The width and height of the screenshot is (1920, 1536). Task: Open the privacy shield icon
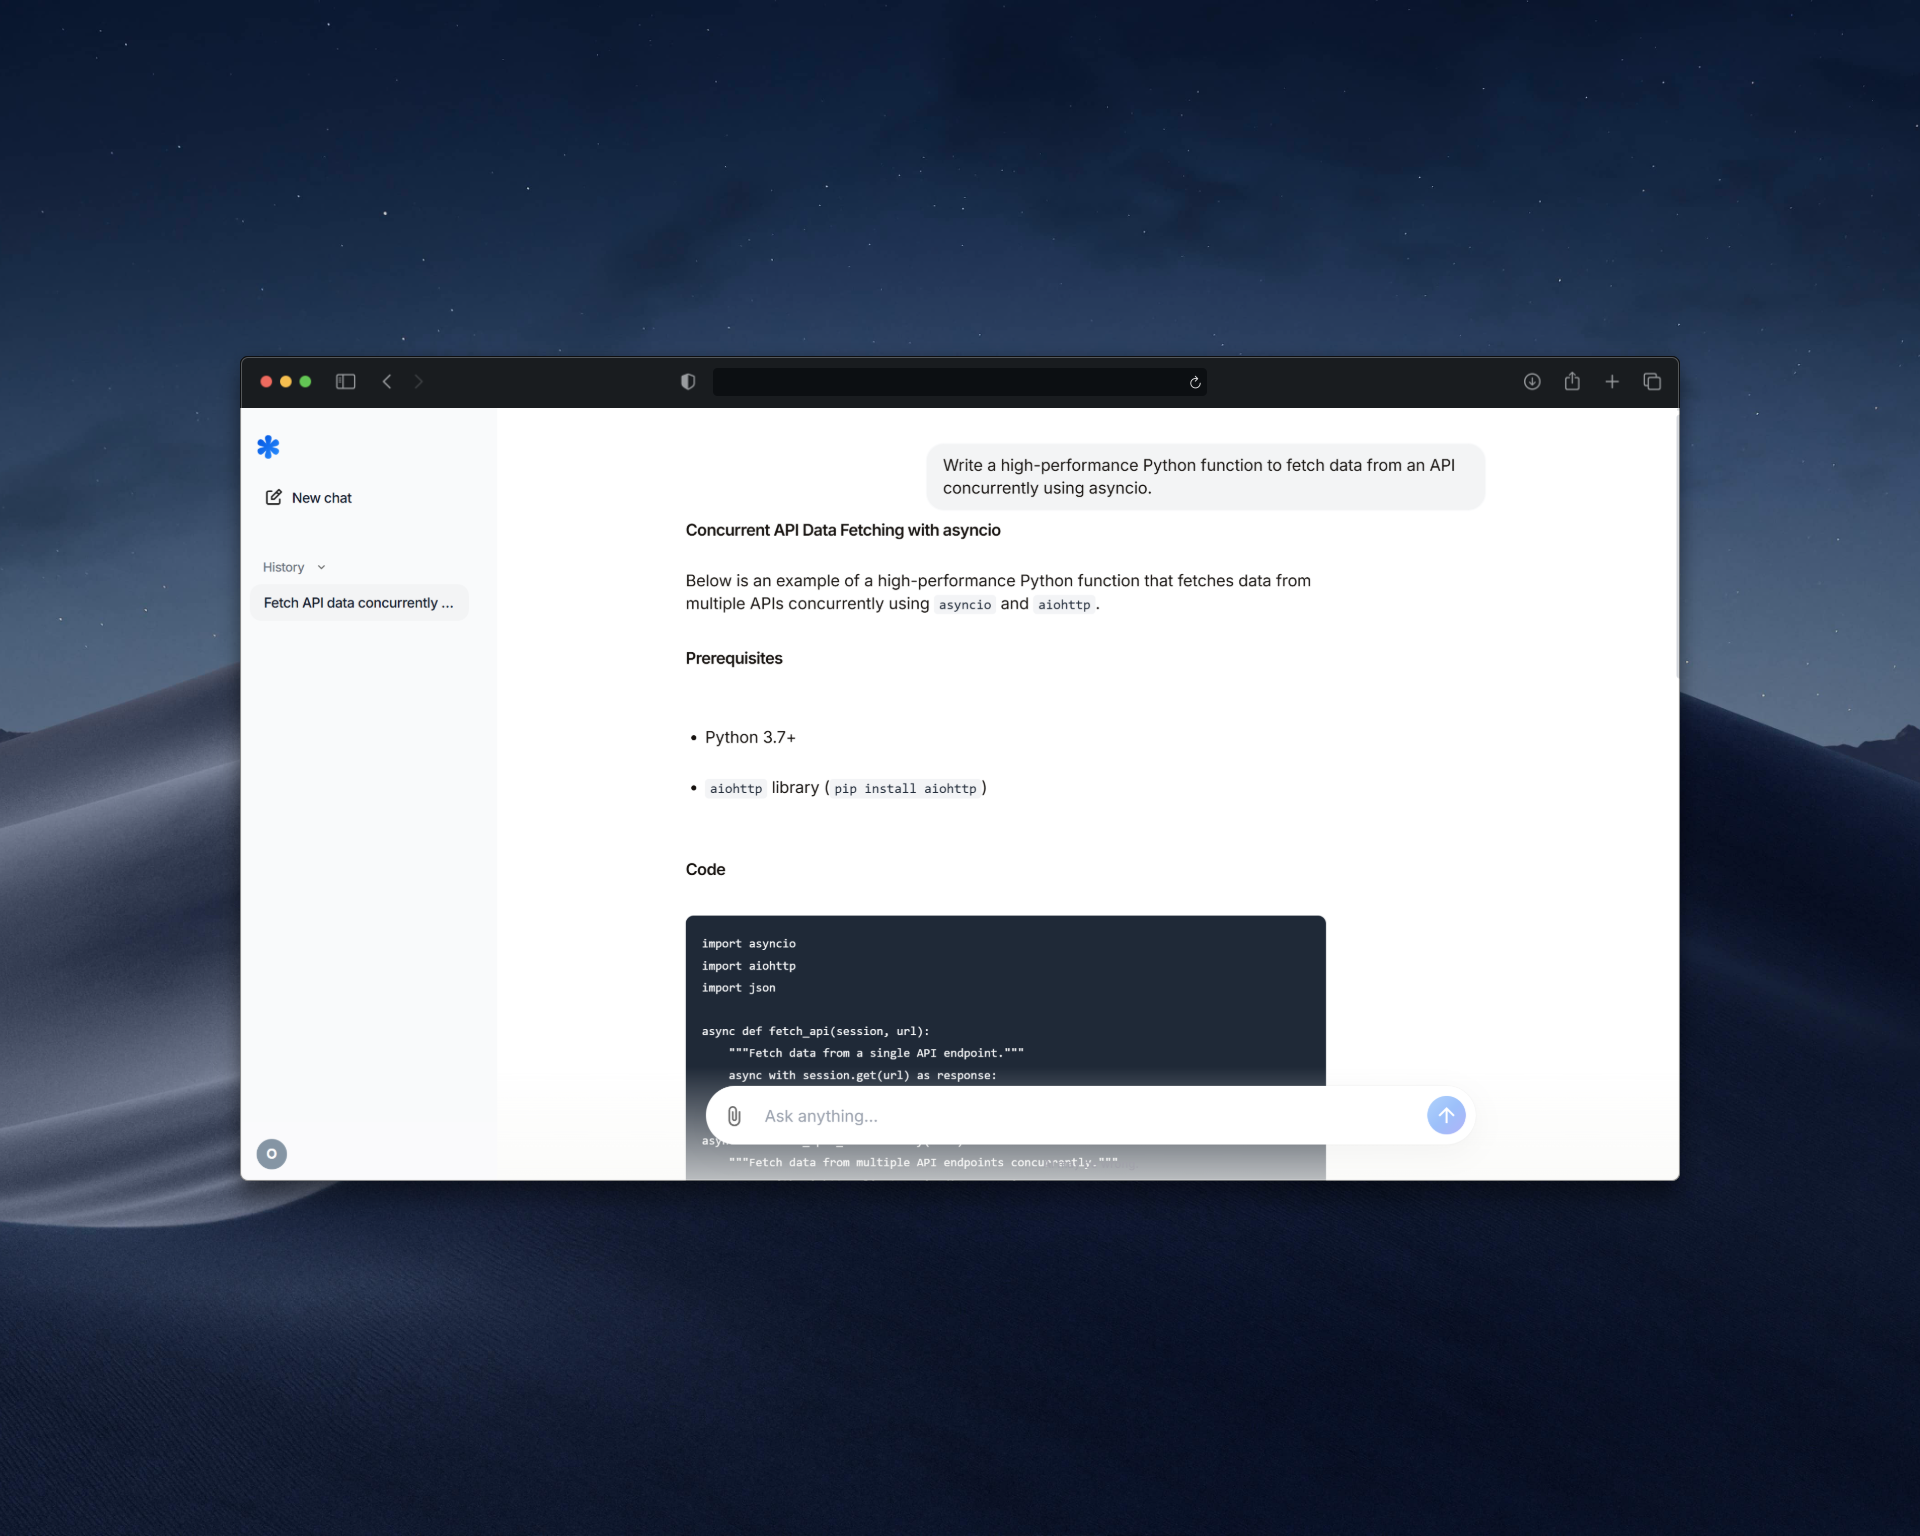pos(688,382)
